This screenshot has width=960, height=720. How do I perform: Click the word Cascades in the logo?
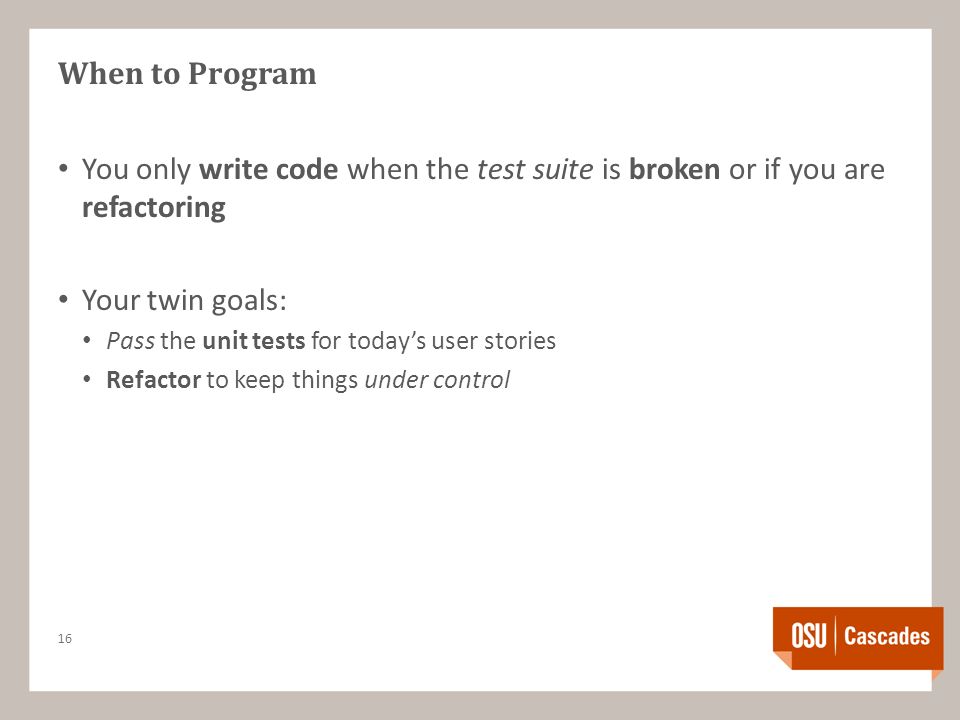(887, 636)
